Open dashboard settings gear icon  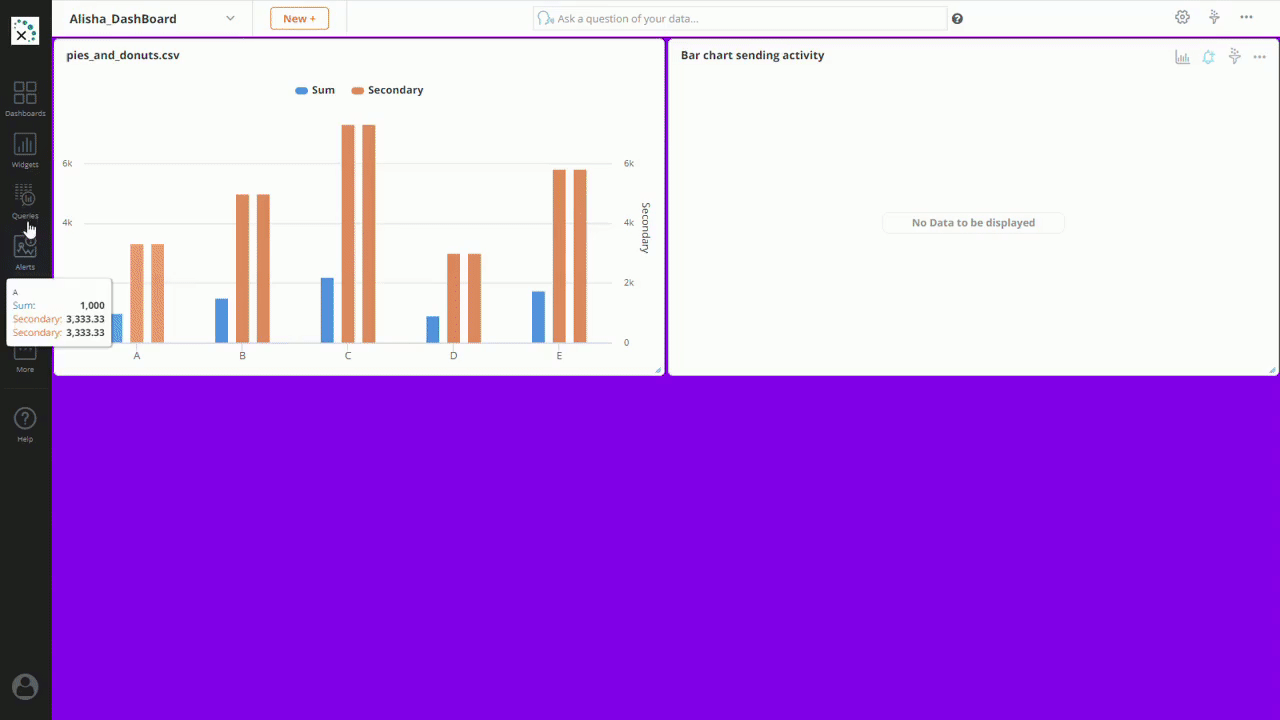(1182, 18)
